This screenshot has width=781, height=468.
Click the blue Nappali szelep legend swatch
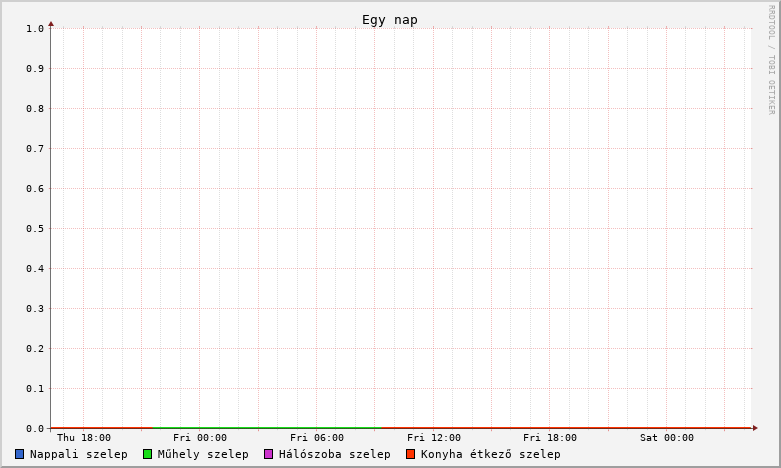click(x=20, y=454)
